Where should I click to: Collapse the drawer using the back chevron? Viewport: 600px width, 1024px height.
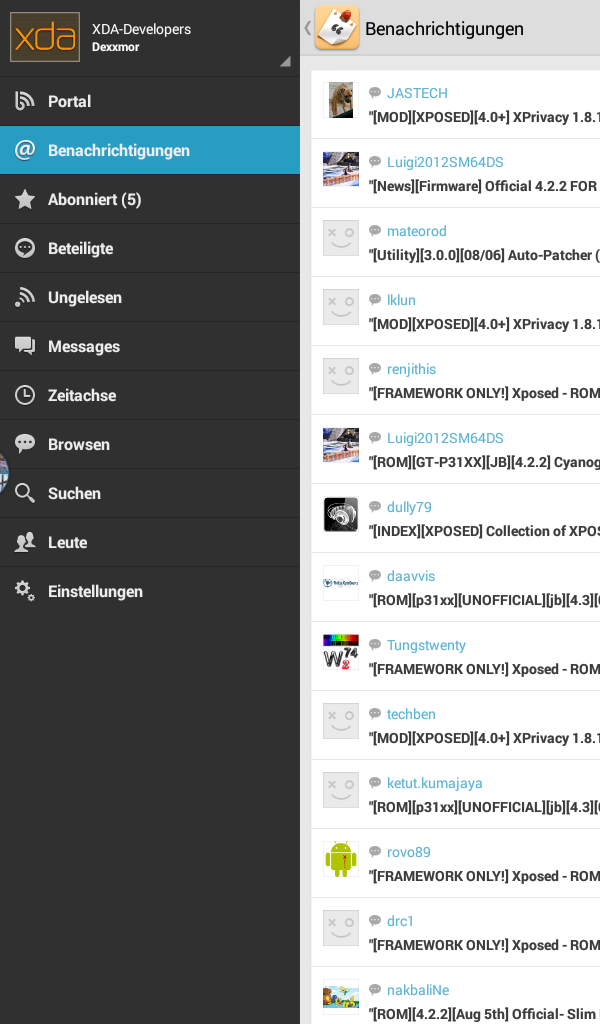pyautogui.click(x=307, y=28)
